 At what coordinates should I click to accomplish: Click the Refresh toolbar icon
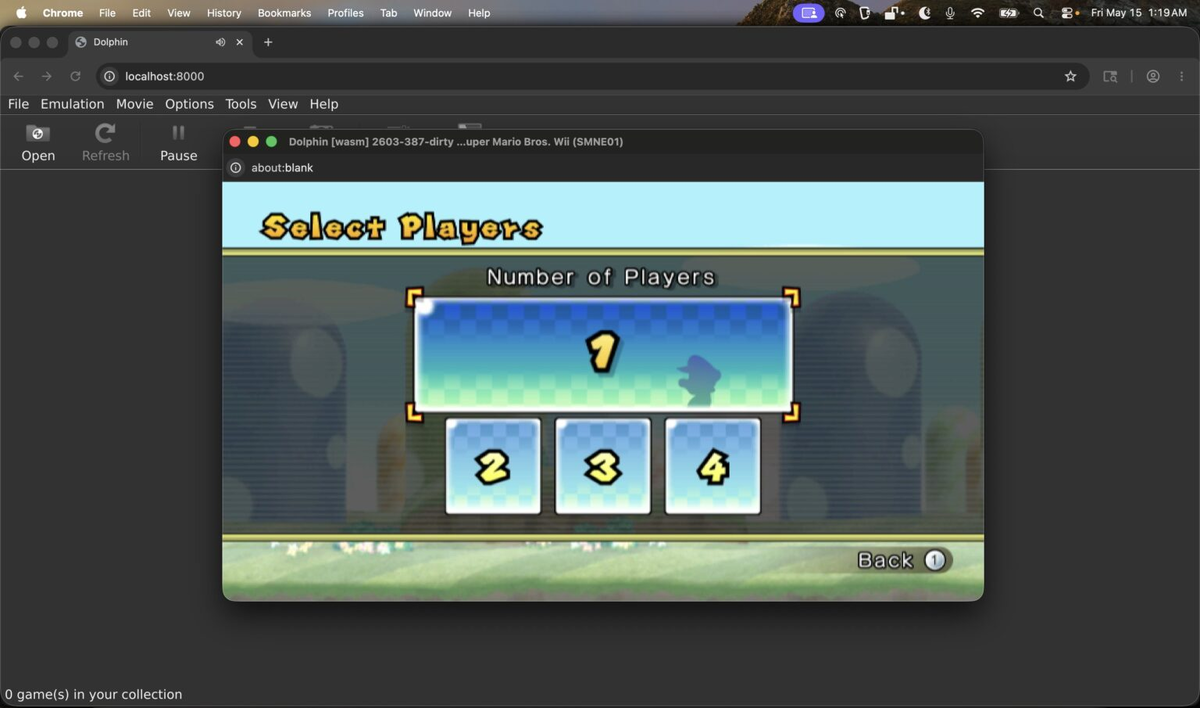(105, 142)
